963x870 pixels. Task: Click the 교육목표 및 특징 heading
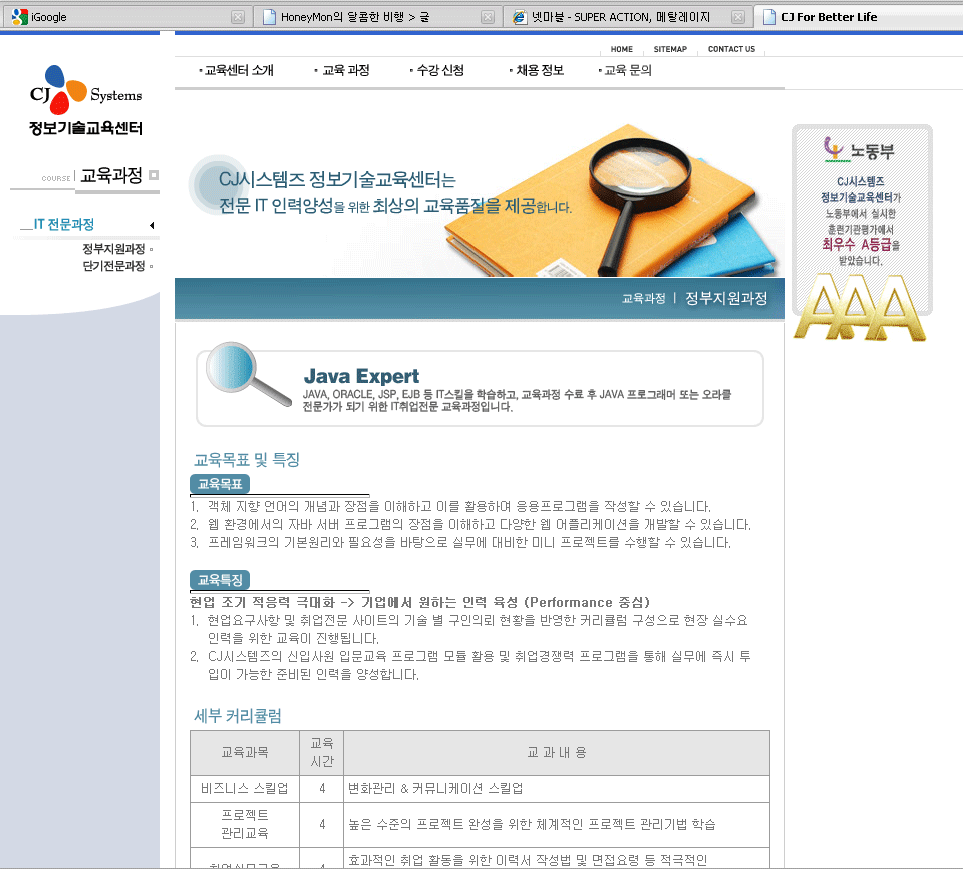coord(246,459)
